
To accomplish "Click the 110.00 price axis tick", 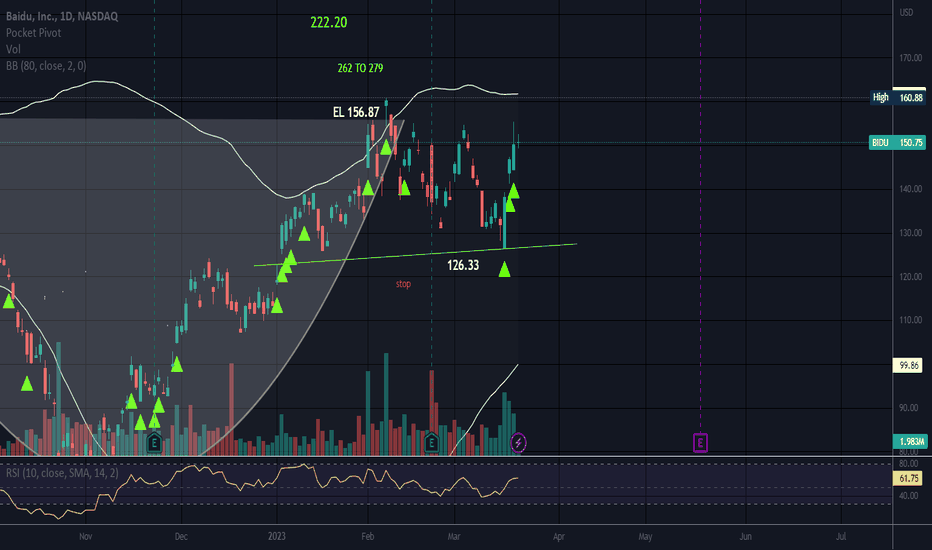I will 910,320.
